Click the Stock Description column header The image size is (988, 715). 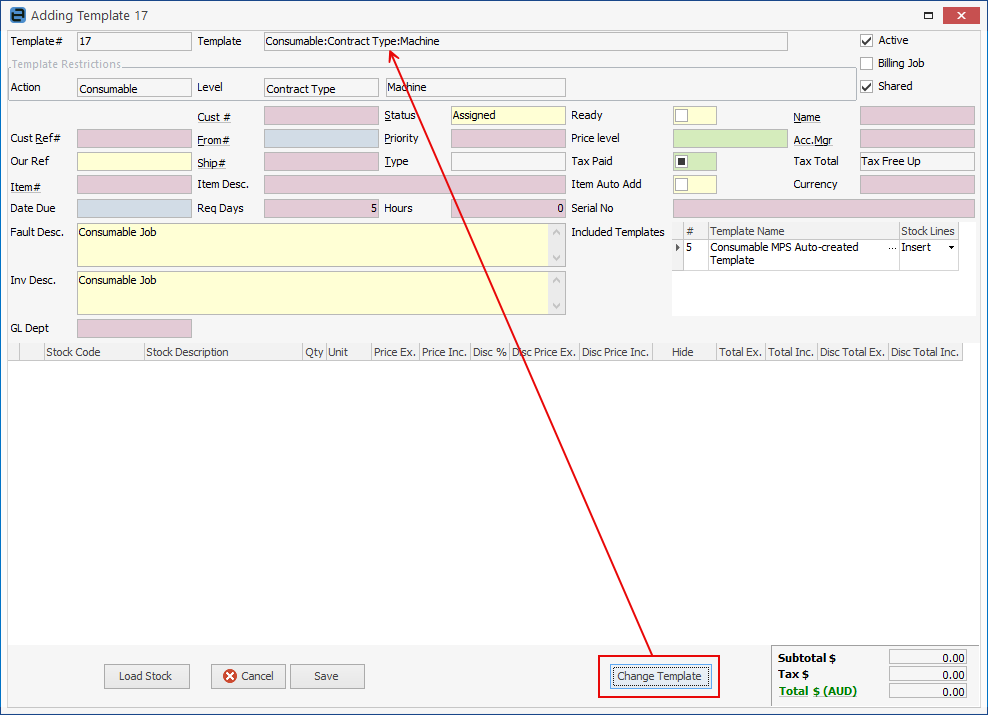(223, 352)
